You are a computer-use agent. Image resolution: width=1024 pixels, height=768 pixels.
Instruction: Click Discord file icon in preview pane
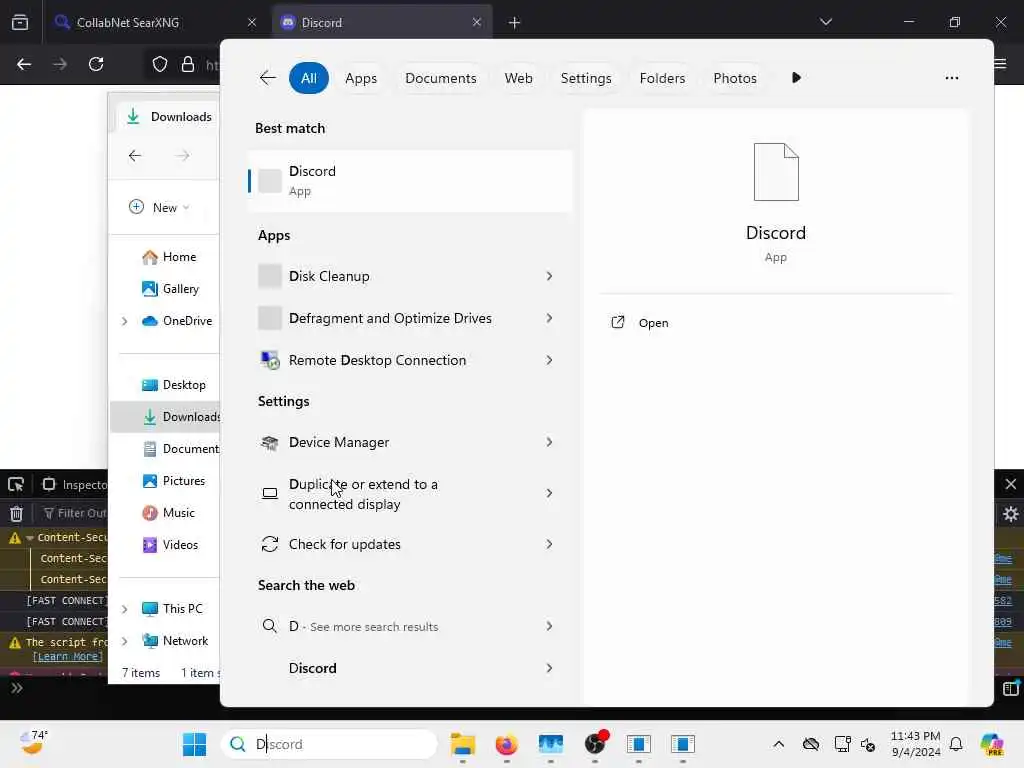coord(776,172)
